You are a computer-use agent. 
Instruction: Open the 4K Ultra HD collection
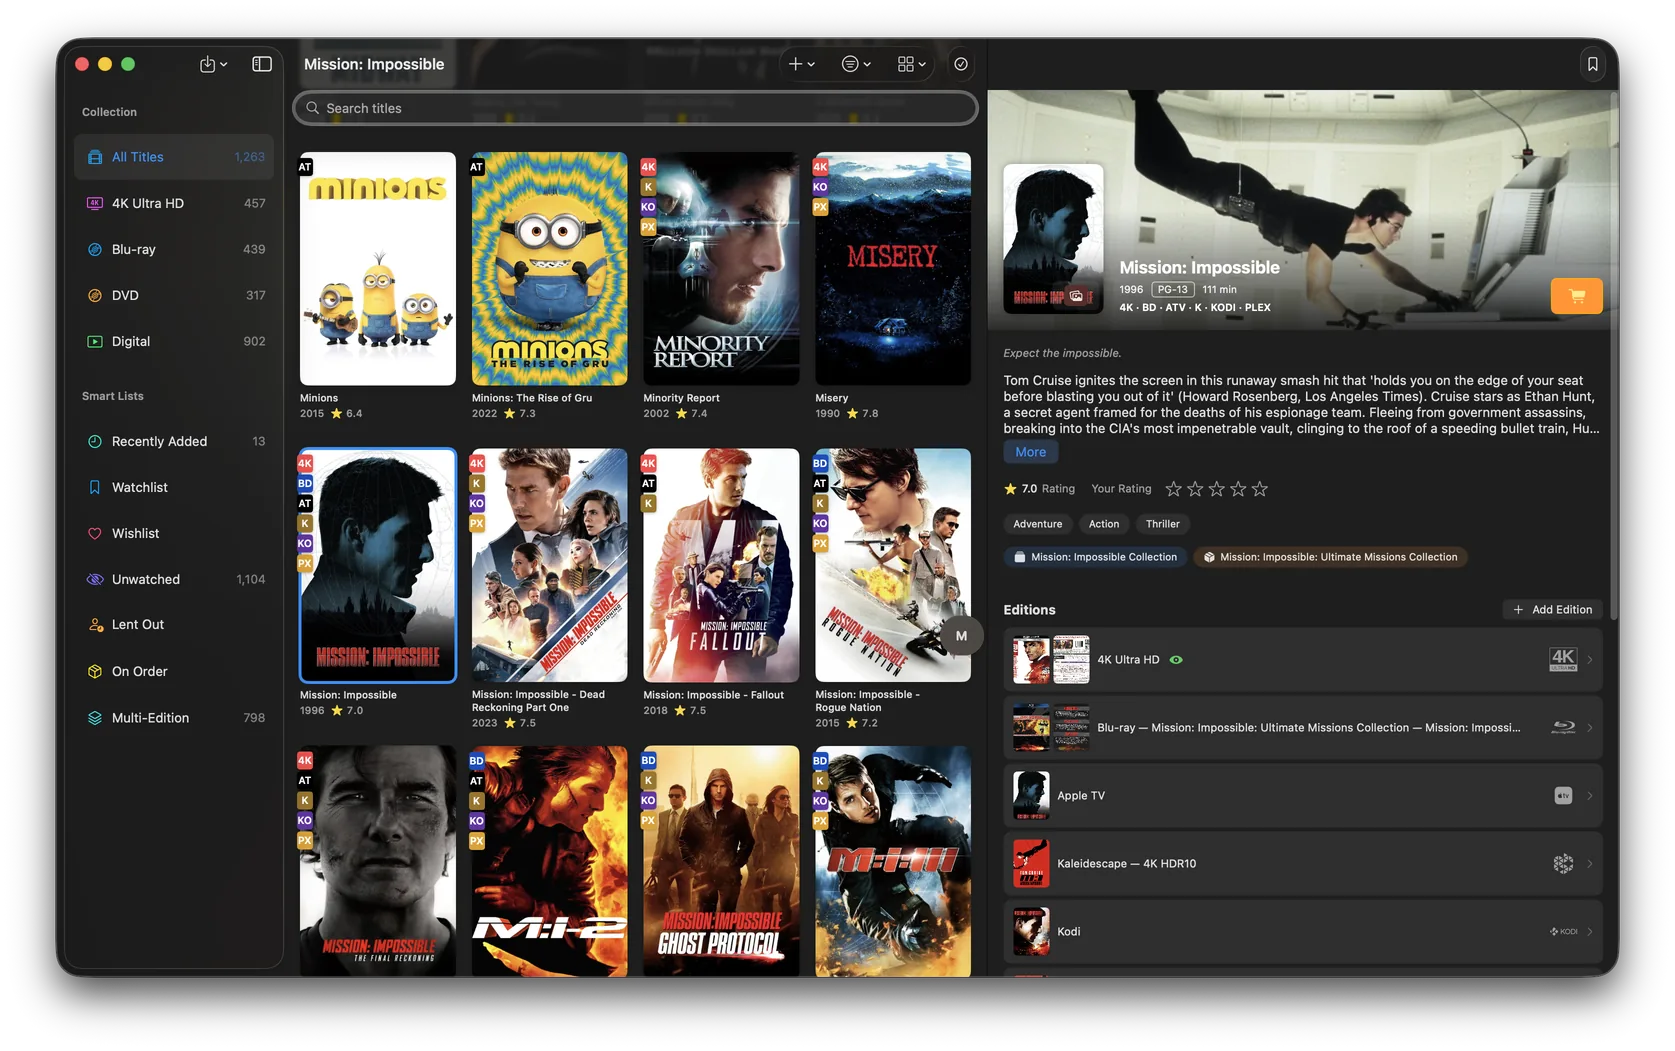pos(174,203)
